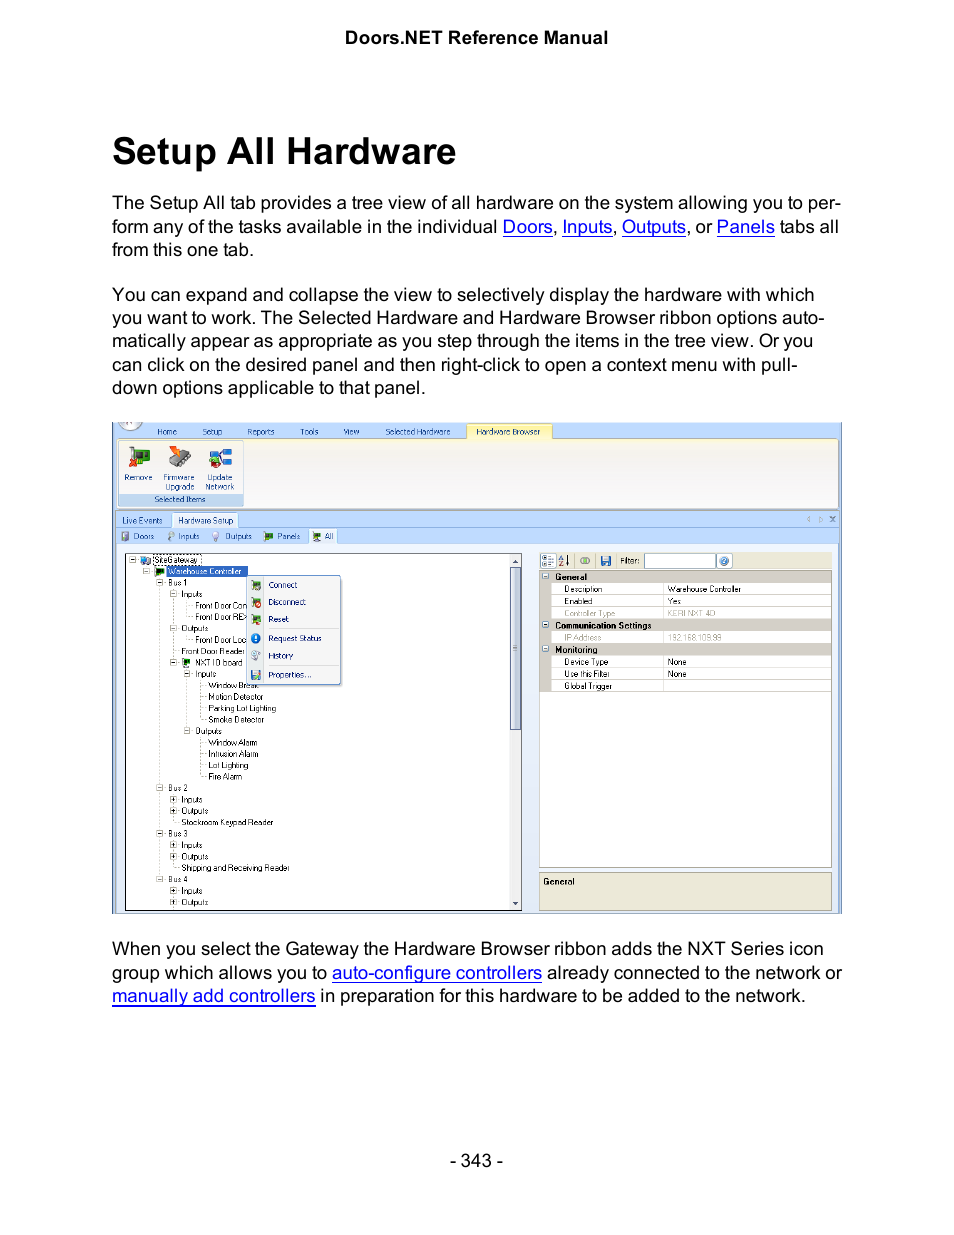954x1235 pixels.
Task: Follow the Panels hyperlink in the paragraph
Action: [x=746, y=227]
